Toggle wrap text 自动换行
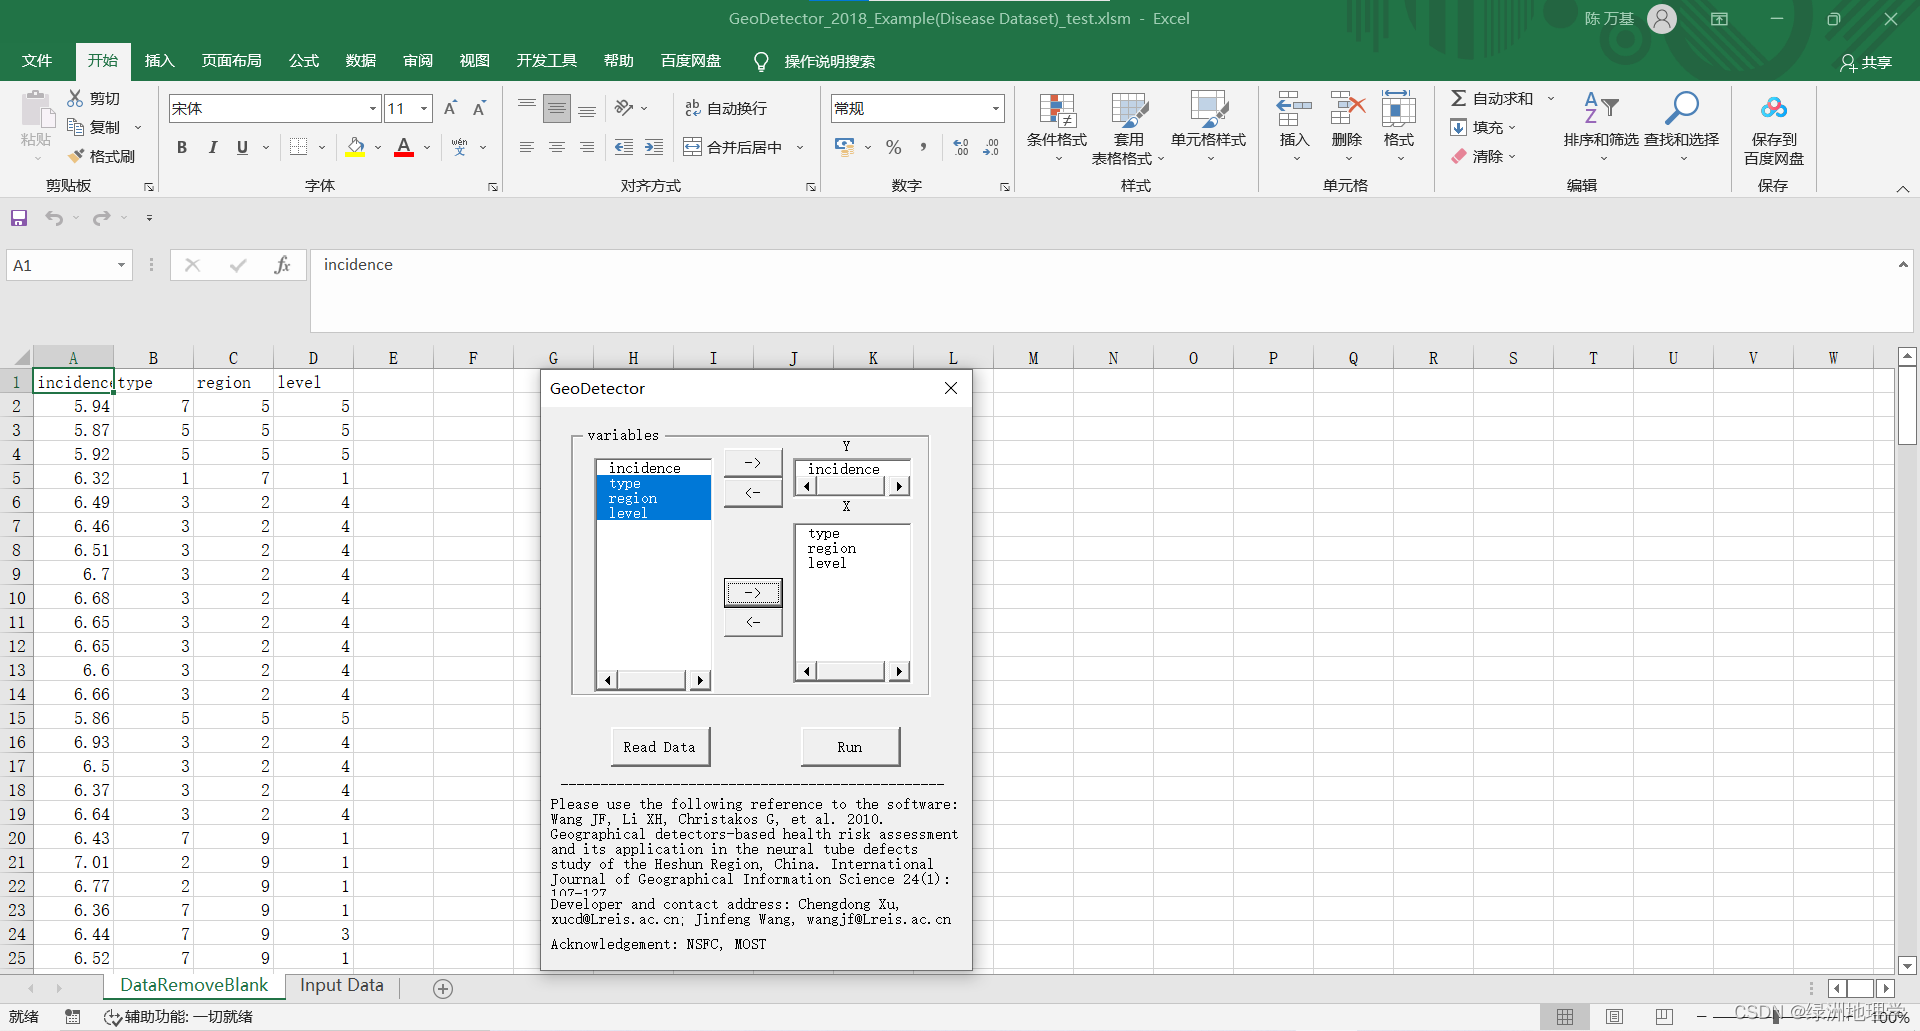Image resolution: width=1920 pixels, height=1031 pixels. (x=726, y=108)
